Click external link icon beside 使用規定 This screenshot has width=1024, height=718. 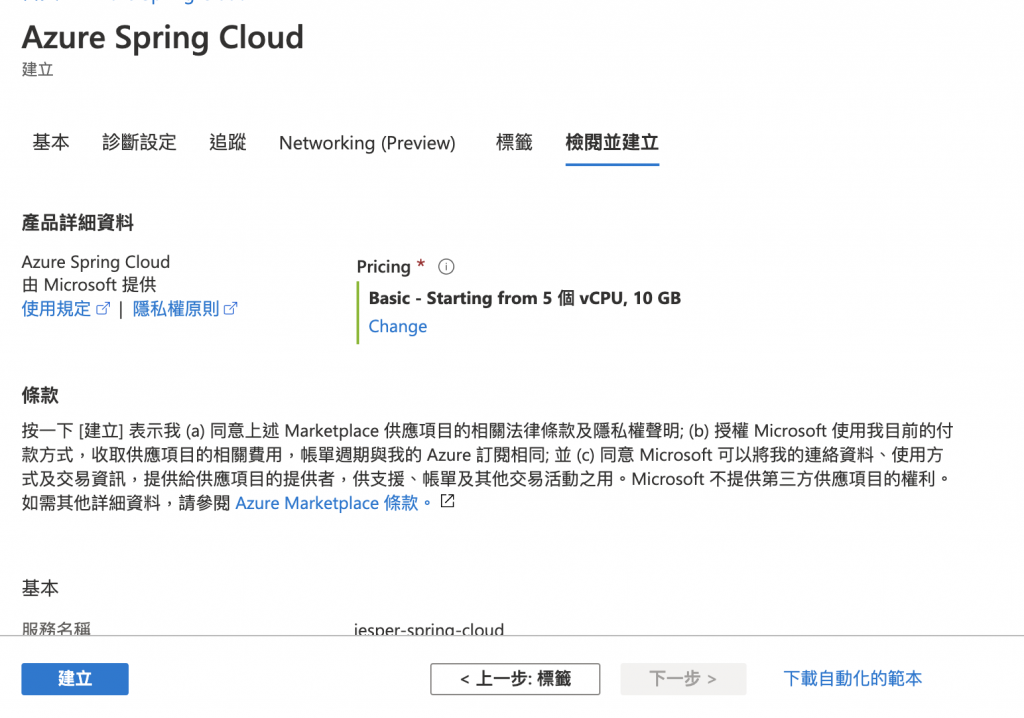102,309
